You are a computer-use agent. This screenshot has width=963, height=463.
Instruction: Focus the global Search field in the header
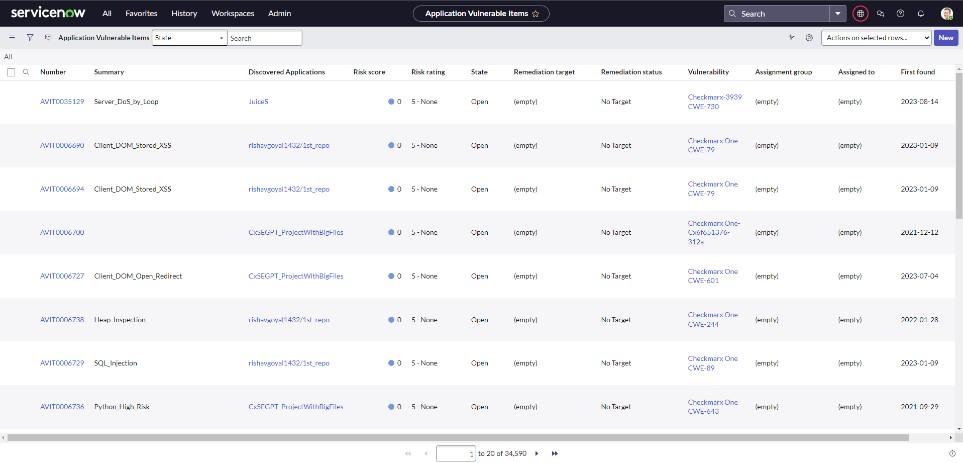point(776,14)
